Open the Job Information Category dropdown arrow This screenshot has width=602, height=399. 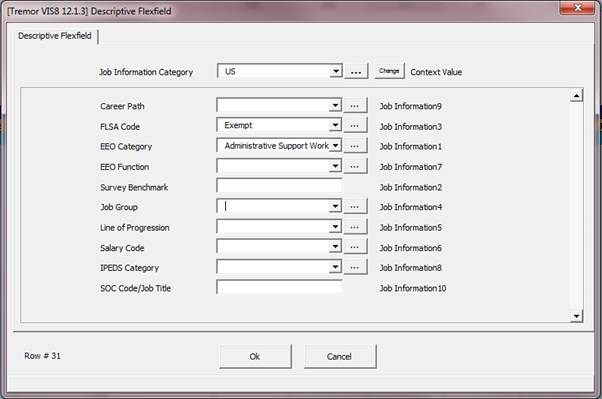[x=336, y=71]
